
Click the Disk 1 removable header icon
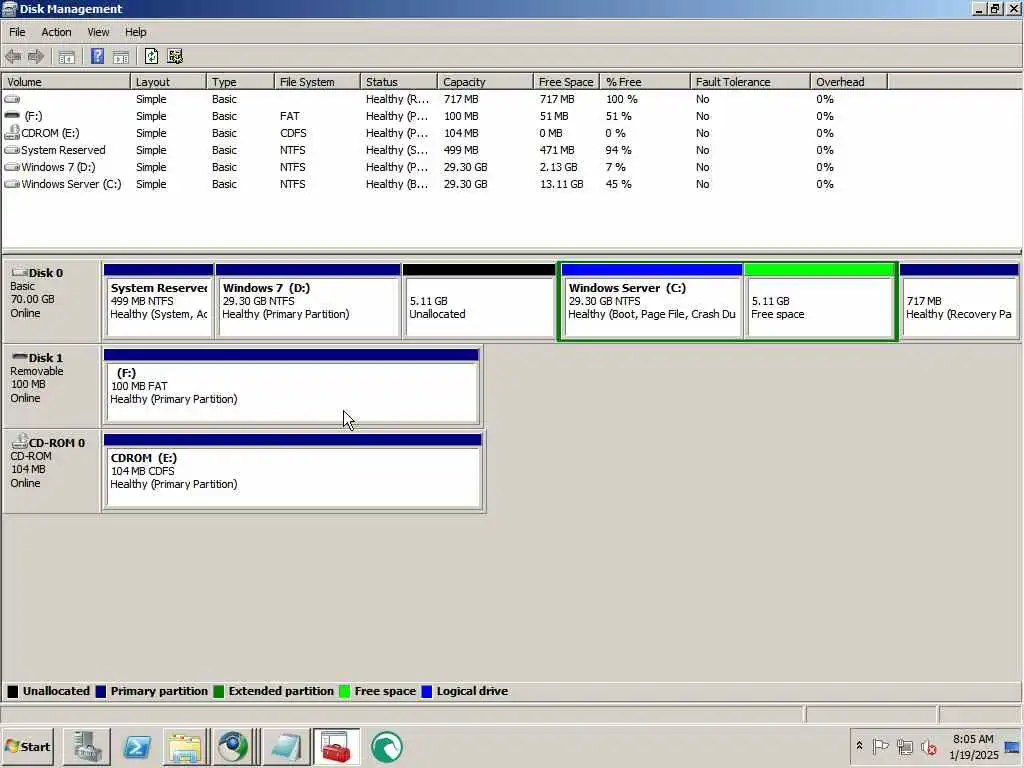20,357
